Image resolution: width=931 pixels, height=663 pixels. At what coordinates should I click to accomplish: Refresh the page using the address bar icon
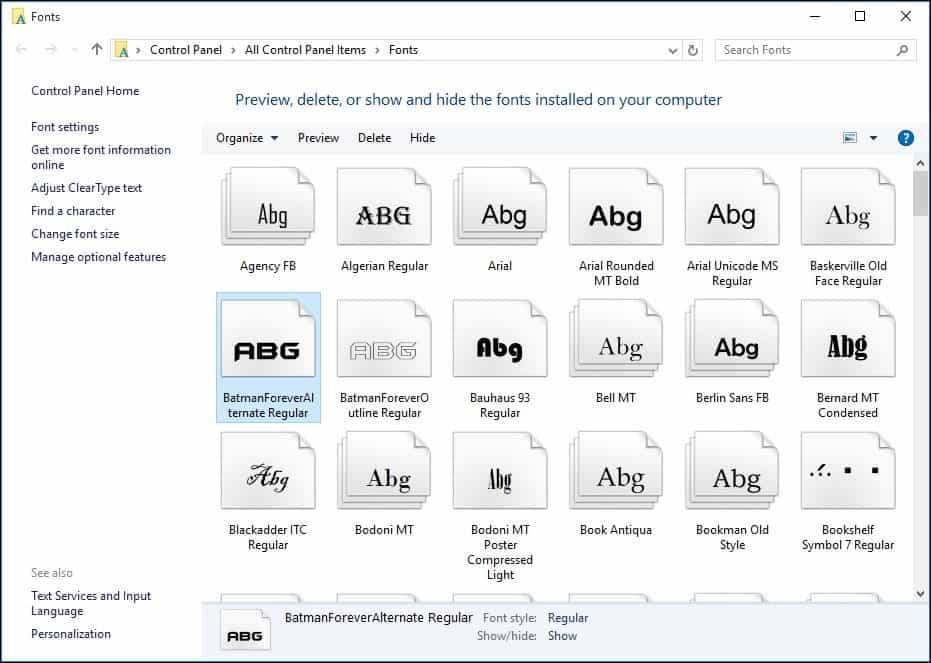(x=693, y=49)
